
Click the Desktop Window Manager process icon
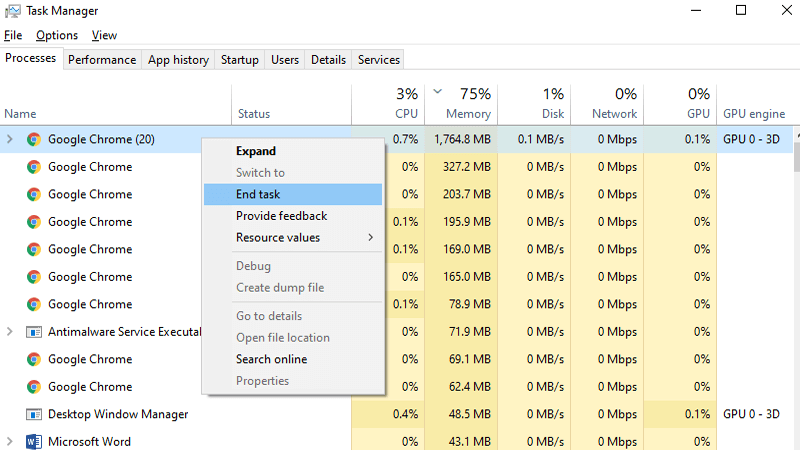pyautogui.click(x=34, y=414)
